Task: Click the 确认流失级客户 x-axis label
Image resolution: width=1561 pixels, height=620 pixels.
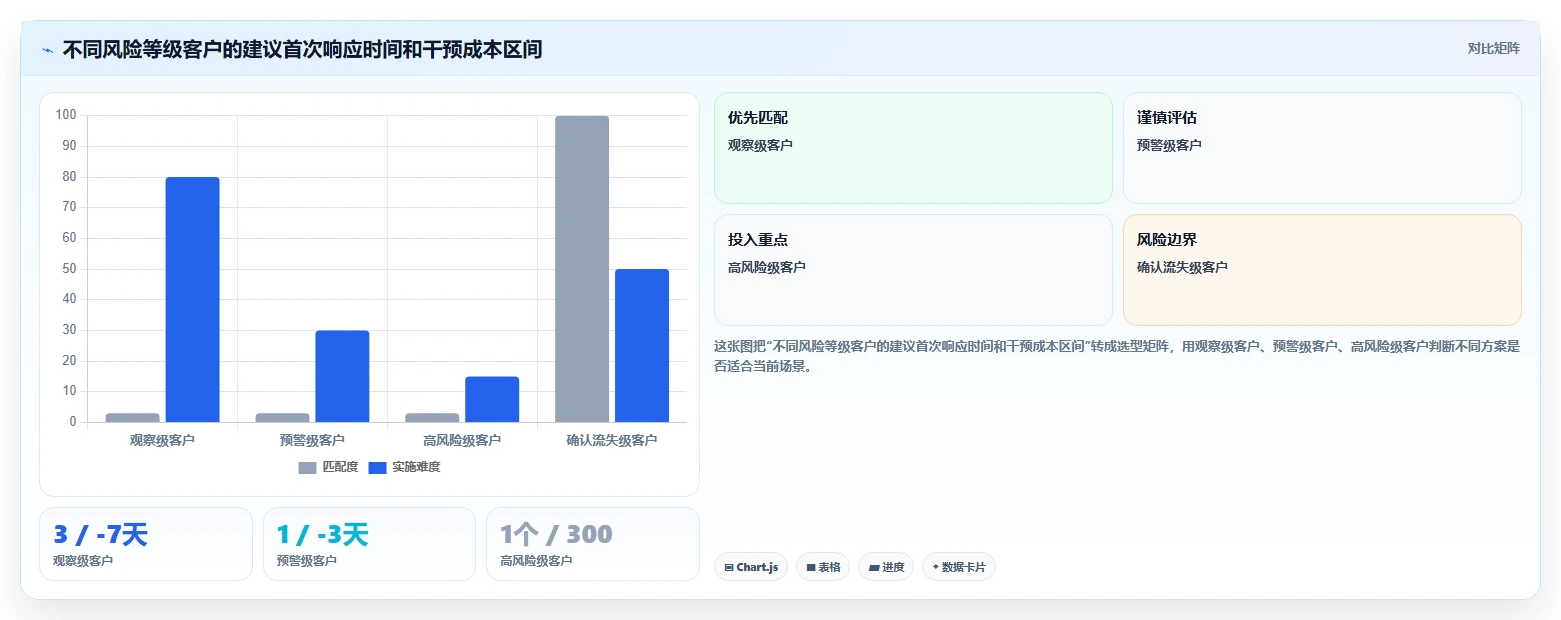Action: click(612, 440)
